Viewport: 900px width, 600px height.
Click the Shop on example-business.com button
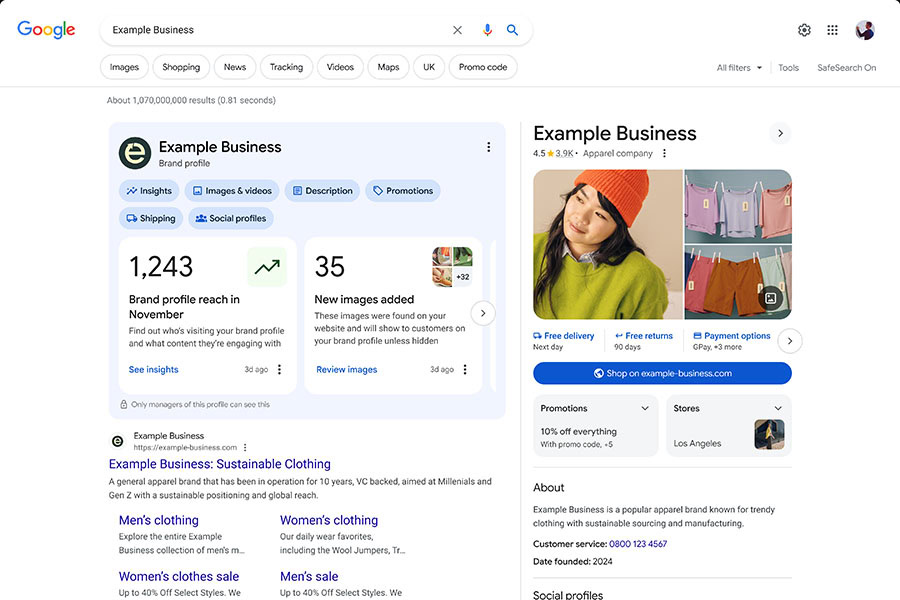[x=662, y=373]
